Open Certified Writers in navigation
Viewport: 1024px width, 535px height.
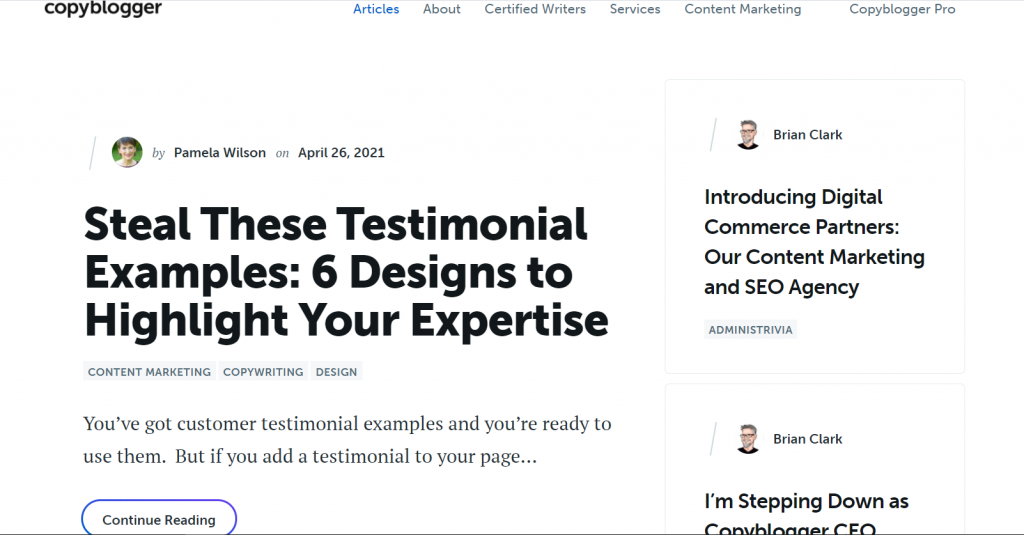(535, 9)
